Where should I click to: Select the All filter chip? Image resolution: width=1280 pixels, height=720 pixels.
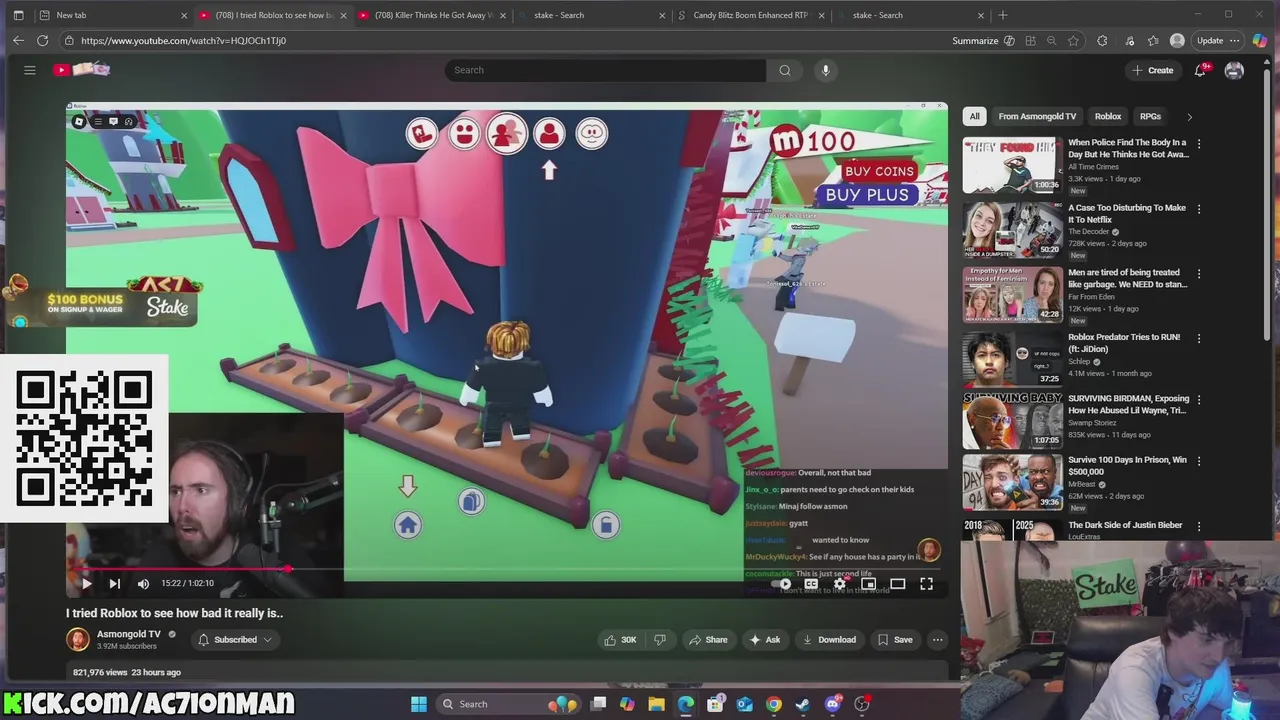974,116
